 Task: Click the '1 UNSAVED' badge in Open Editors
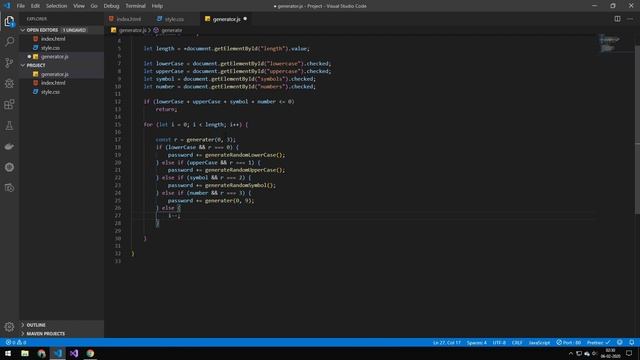pos(74,30)
